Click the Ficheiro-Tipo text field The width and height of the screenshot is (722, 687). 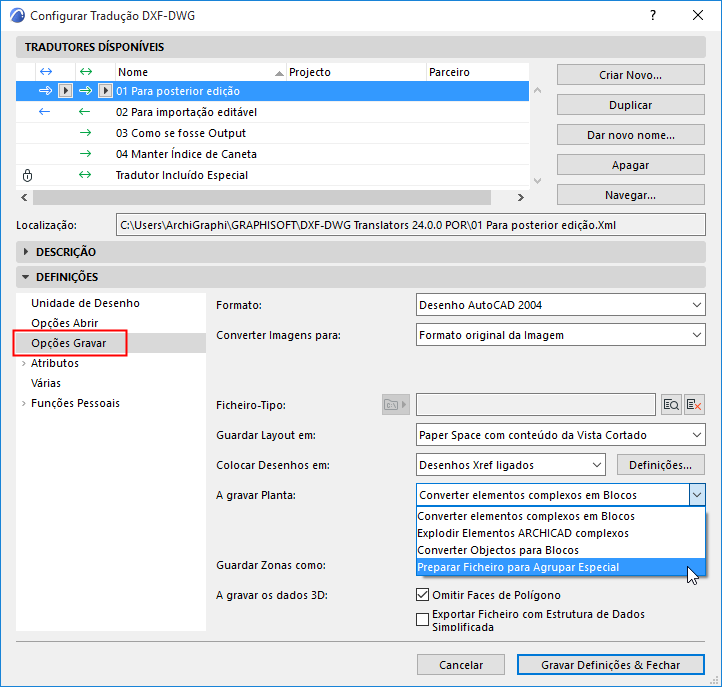point(536,405)
